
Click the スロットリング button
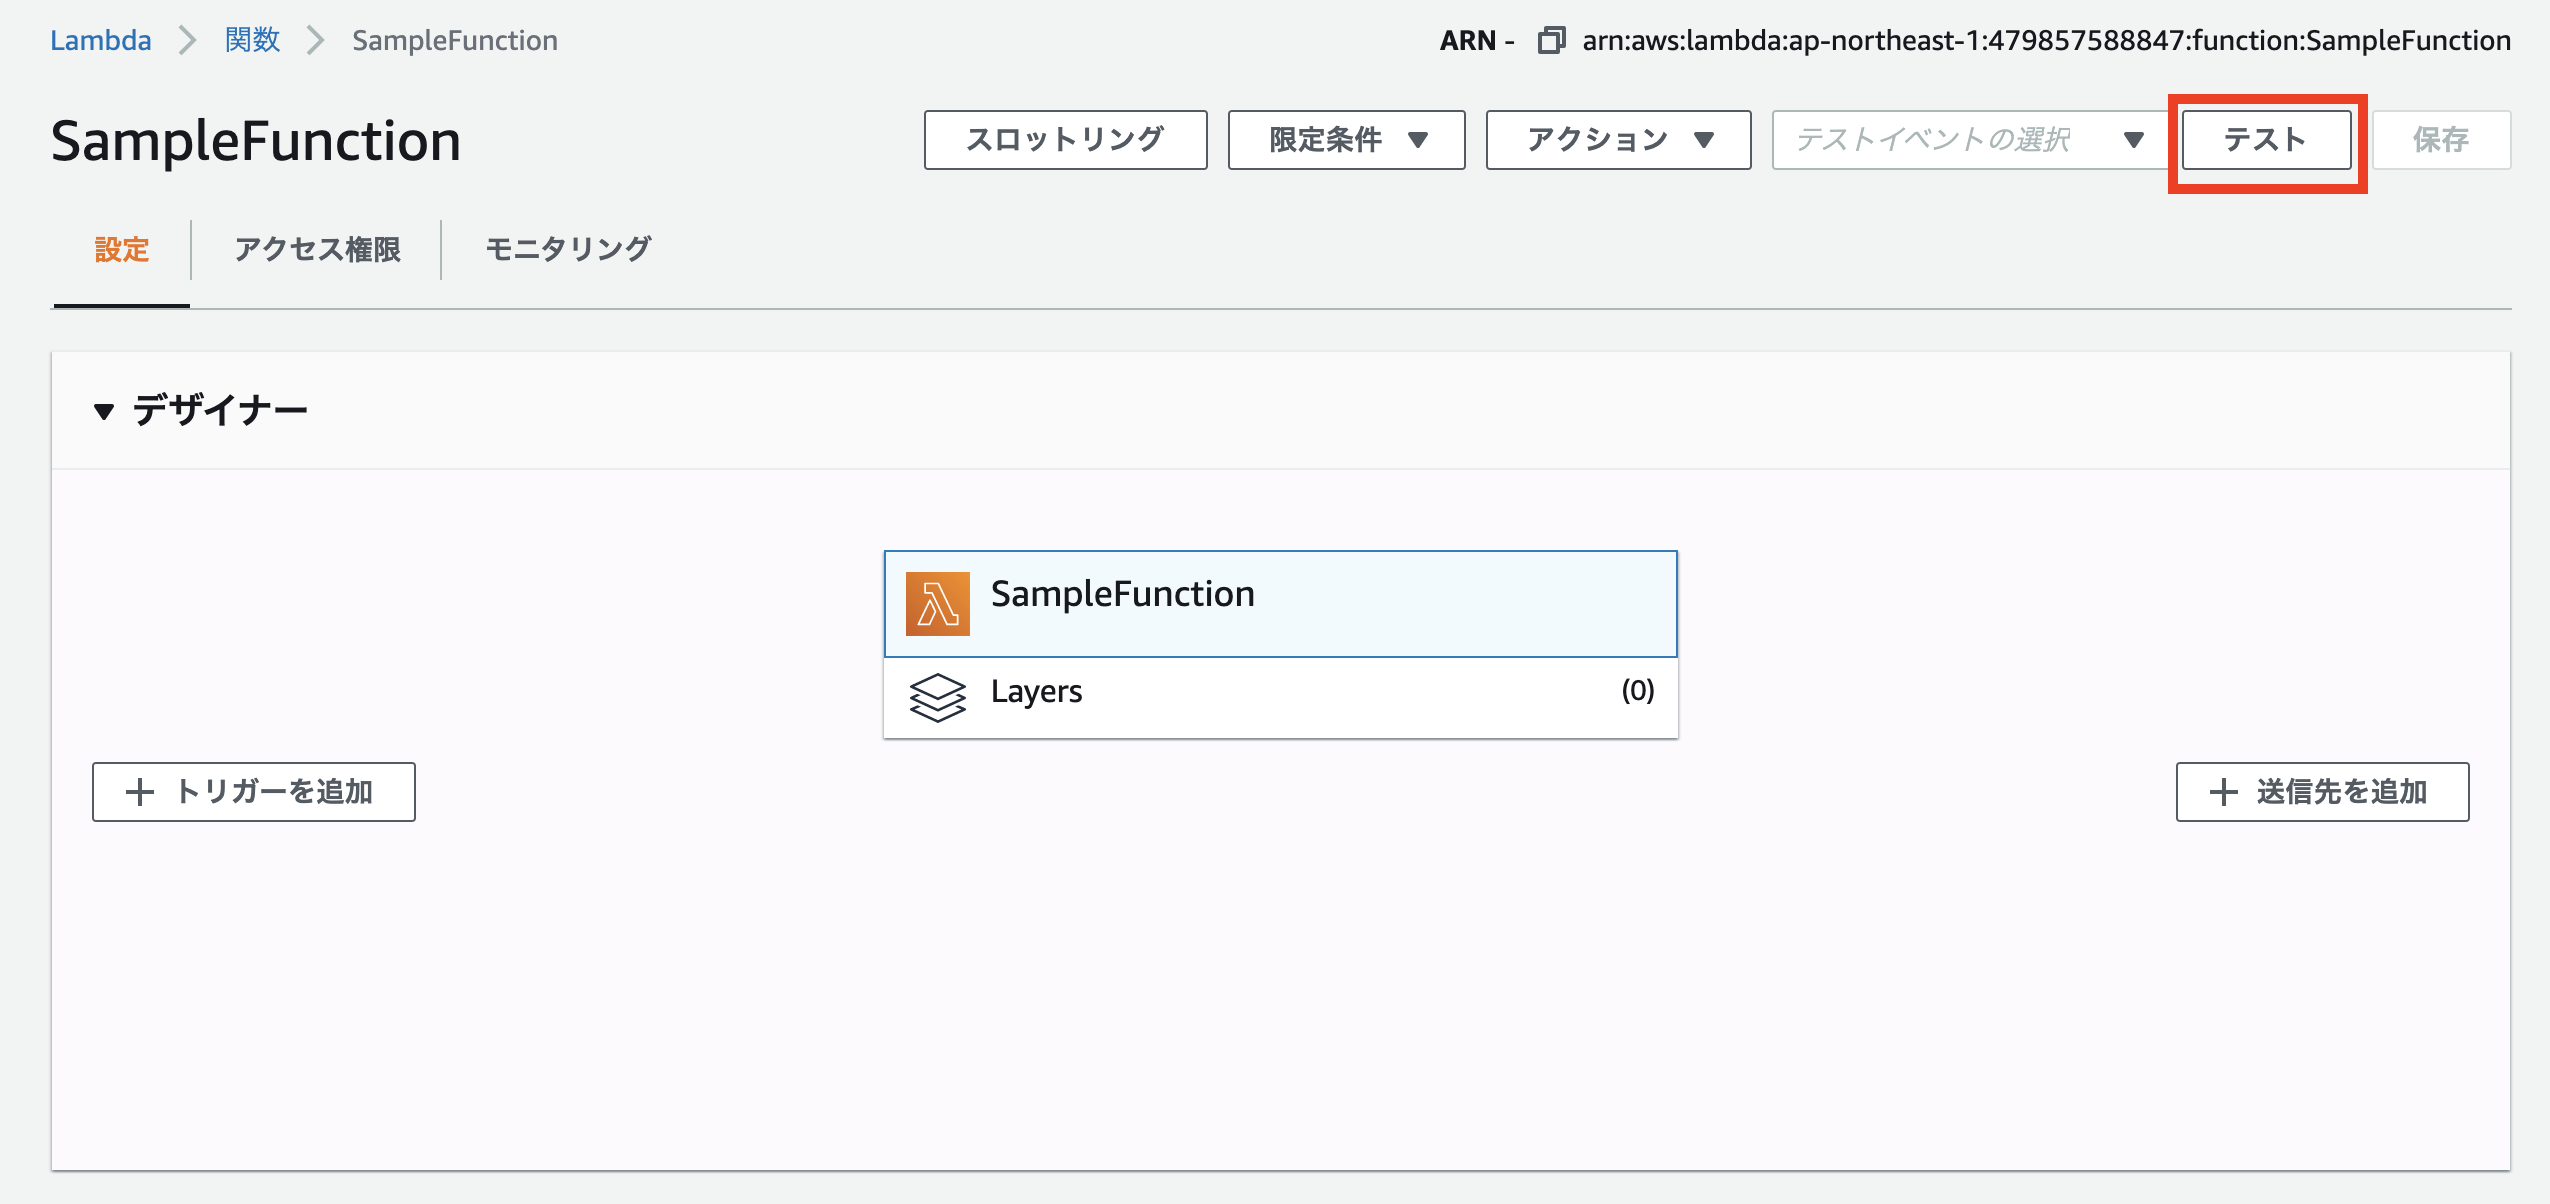1064,140
